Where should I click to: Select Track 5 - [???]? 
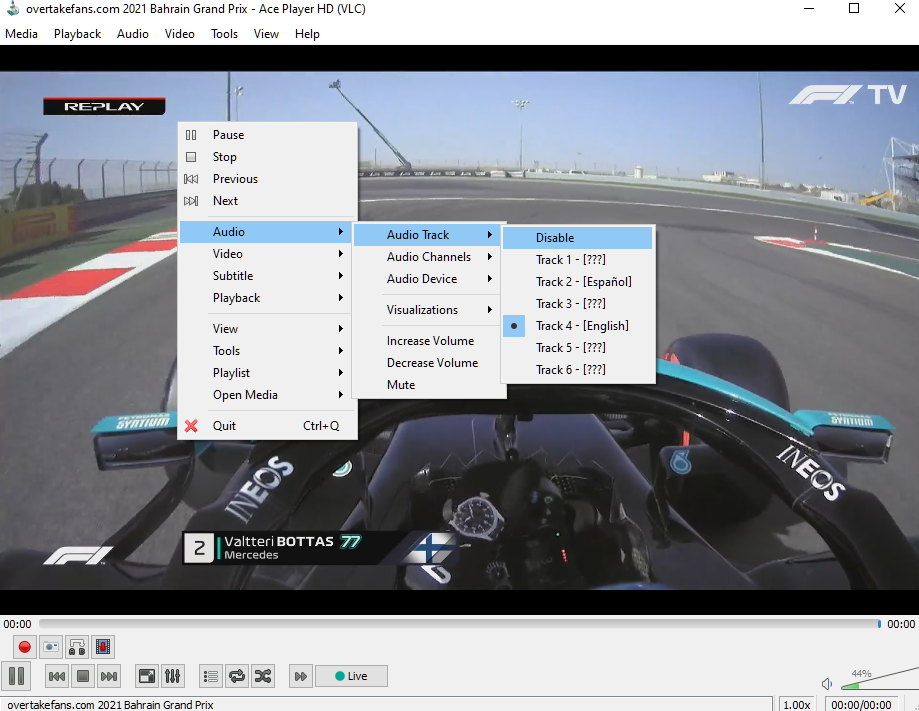(x=577, y=348)
